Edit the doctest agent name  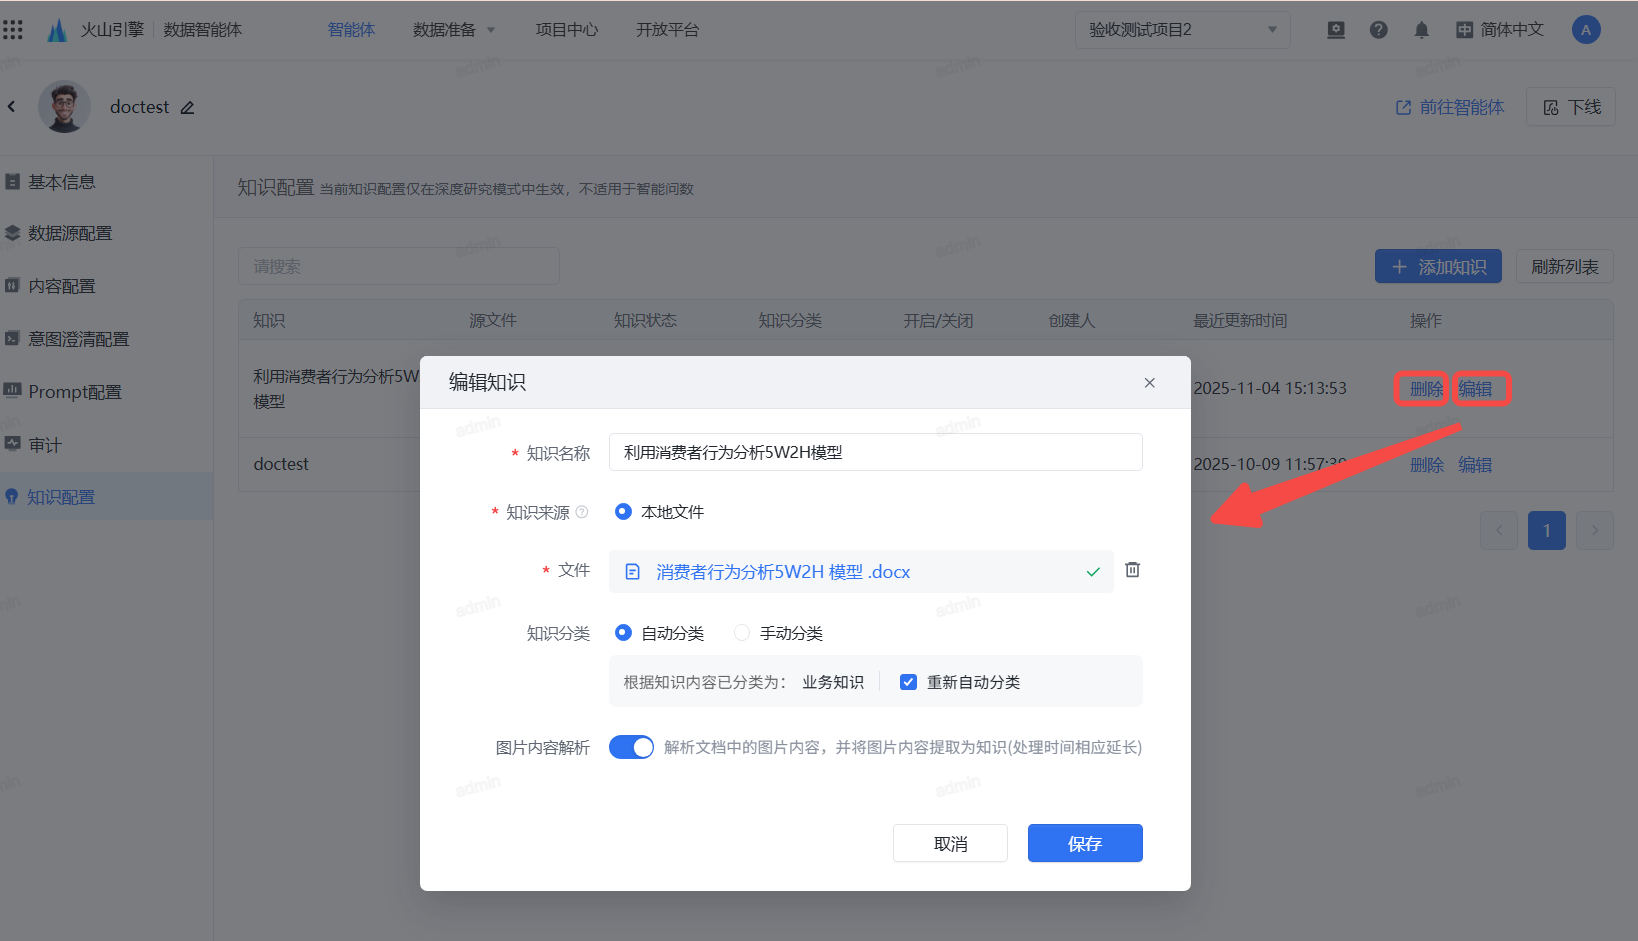[187, 107]
